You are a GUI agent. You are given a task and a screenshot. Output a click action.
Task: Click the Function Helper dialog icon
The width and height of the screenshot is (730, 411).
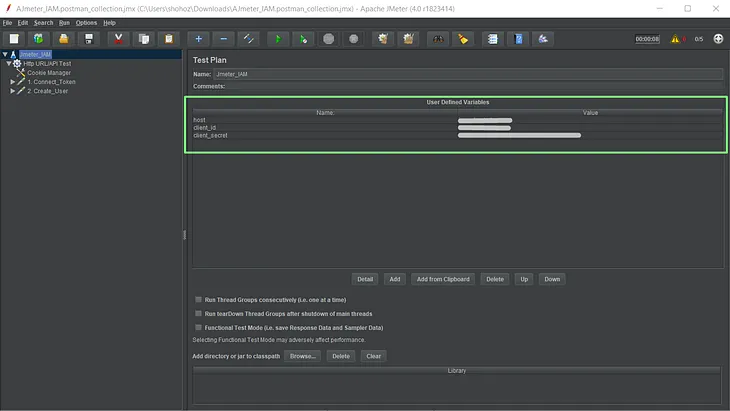[x=493, y=39]
